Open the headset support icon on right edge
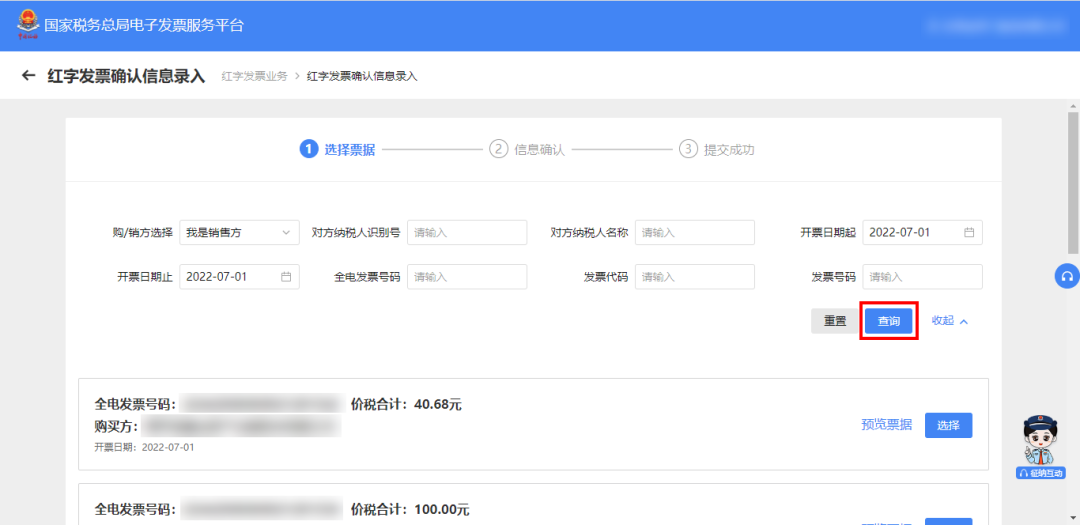 click(x=1067, y=276)
